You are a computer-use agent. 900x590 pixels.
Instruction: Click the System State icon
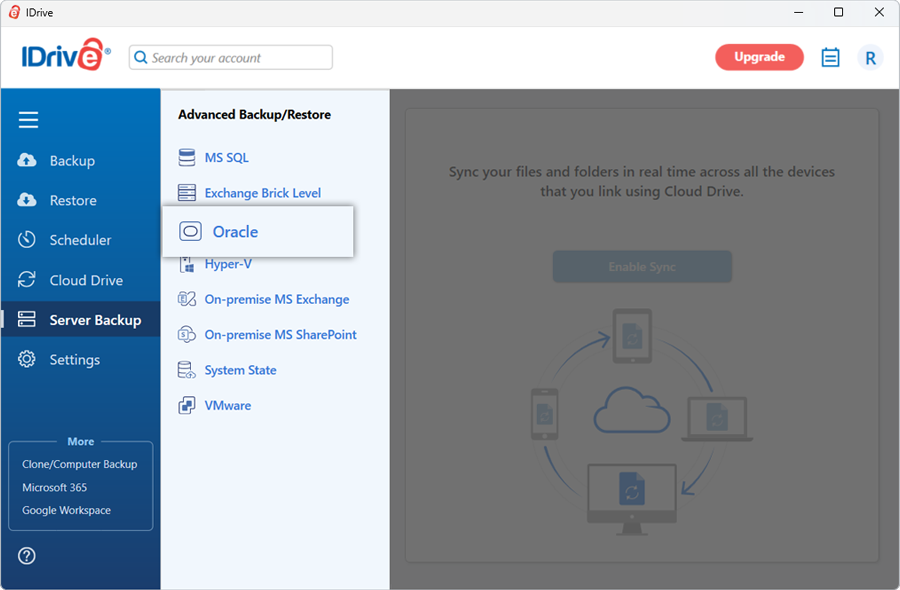pyautogui.click(x=187, y=370)
